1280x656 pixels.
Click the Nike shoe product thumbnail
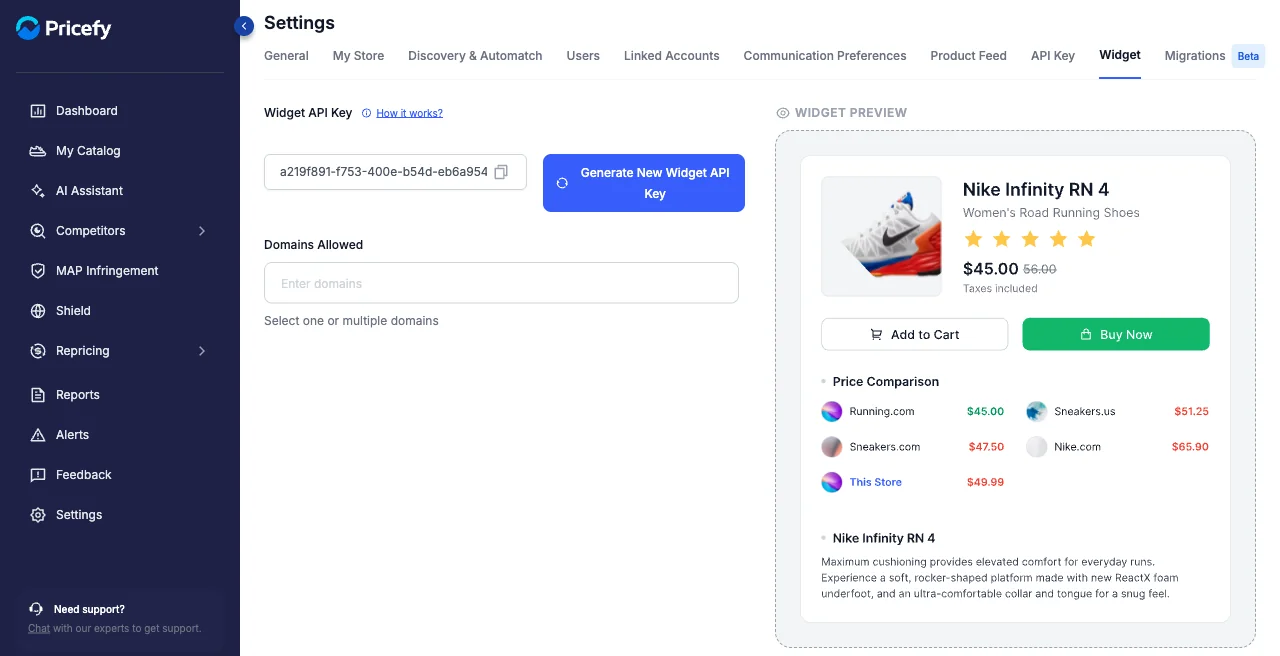click(x=881, y=236)
